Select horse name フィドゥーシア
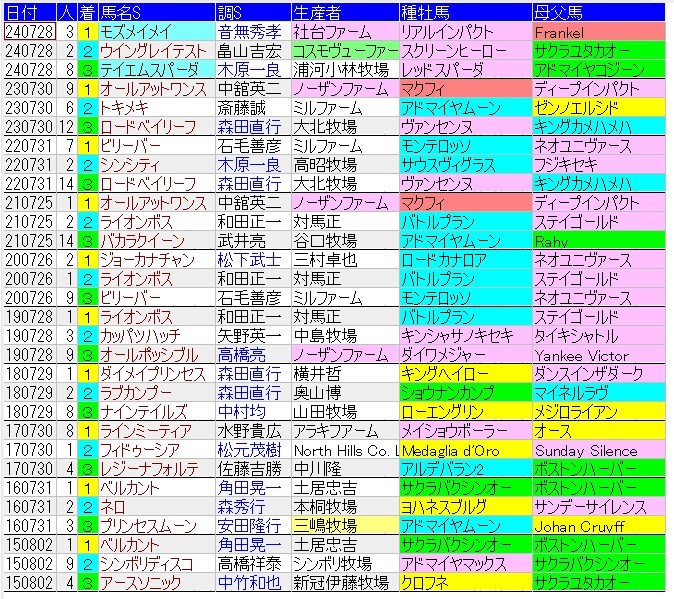 tap(157, 450)
